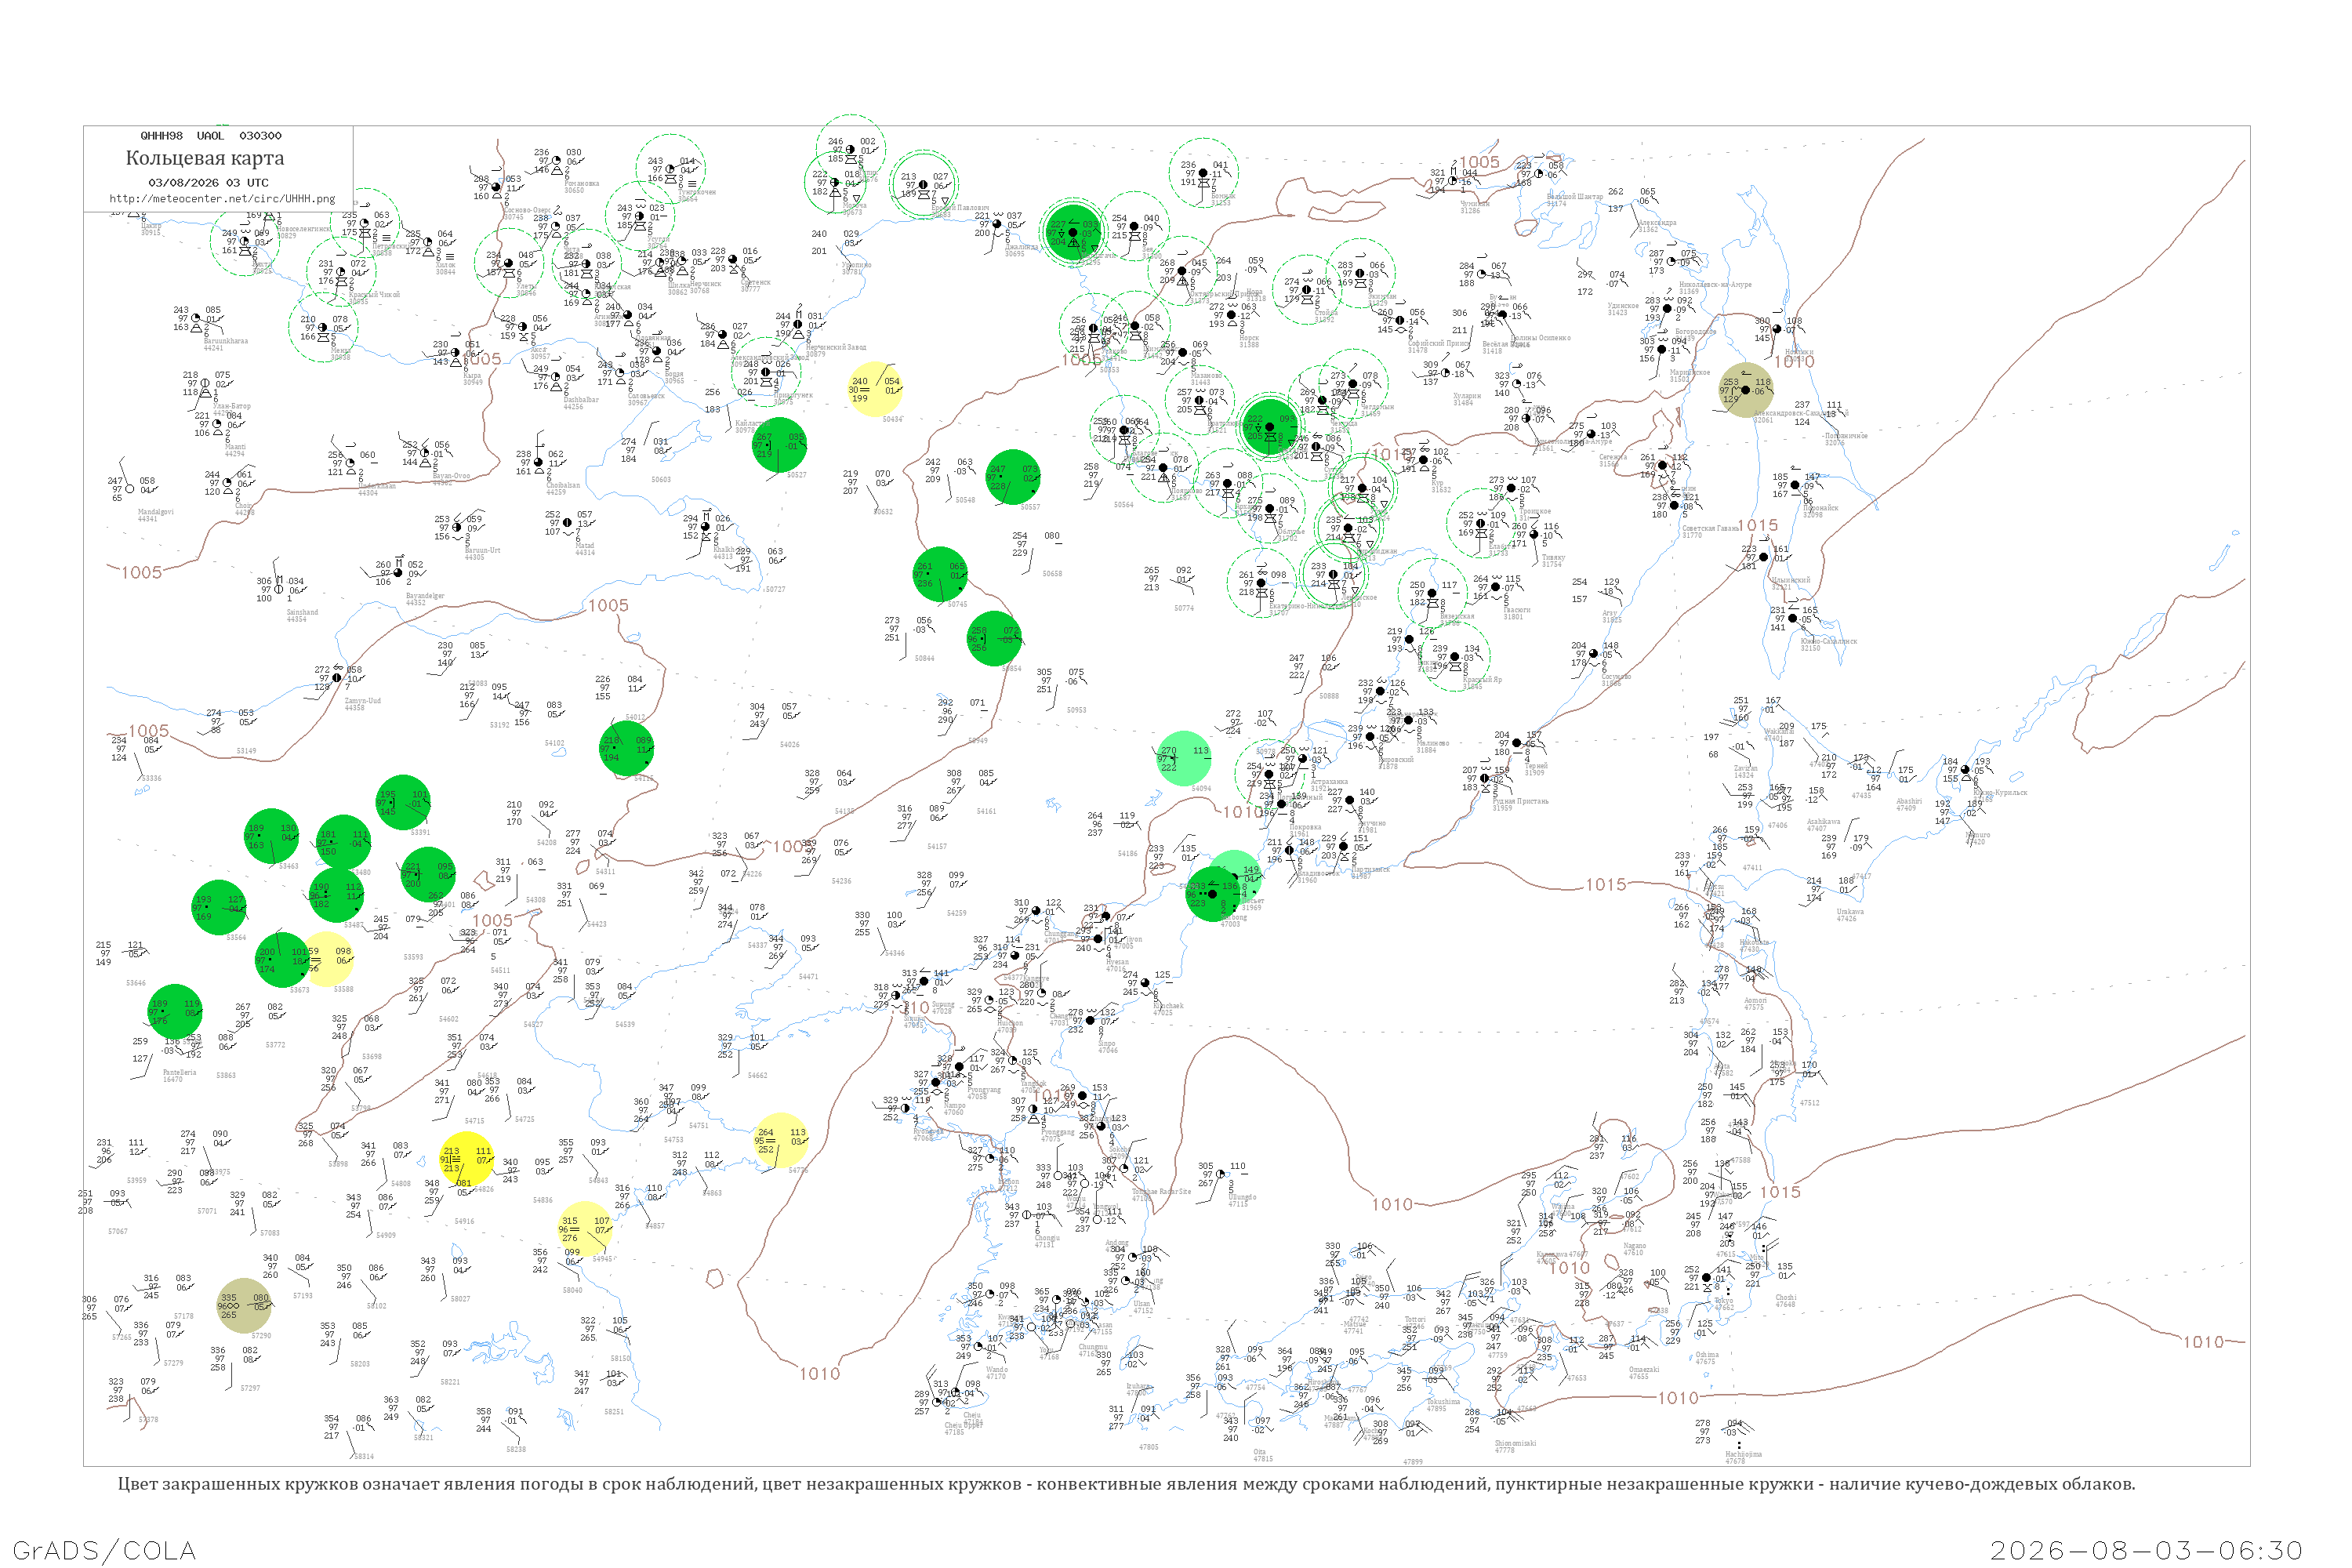2352x1568 pixels.
Task: Click the light green circle at station 54094
Action: [x=1184, y=758]
